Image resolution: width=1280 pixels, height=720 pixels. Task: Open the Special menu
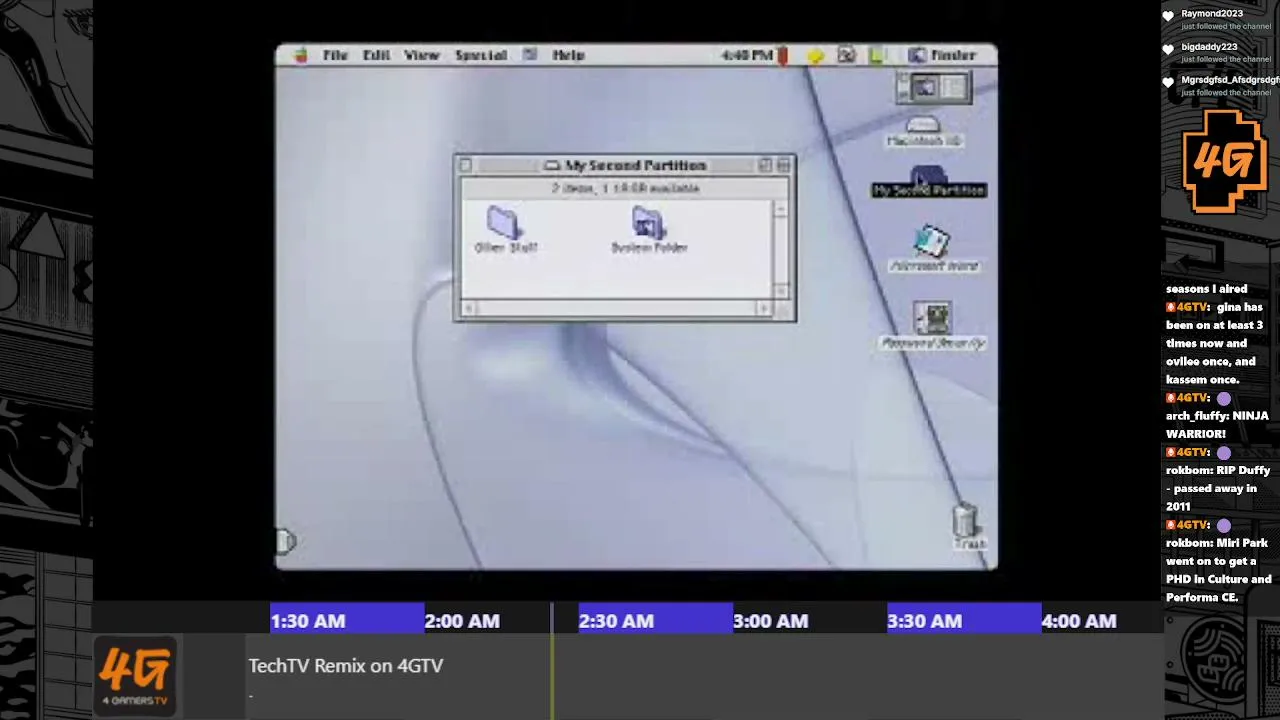(x=481, y=56)
